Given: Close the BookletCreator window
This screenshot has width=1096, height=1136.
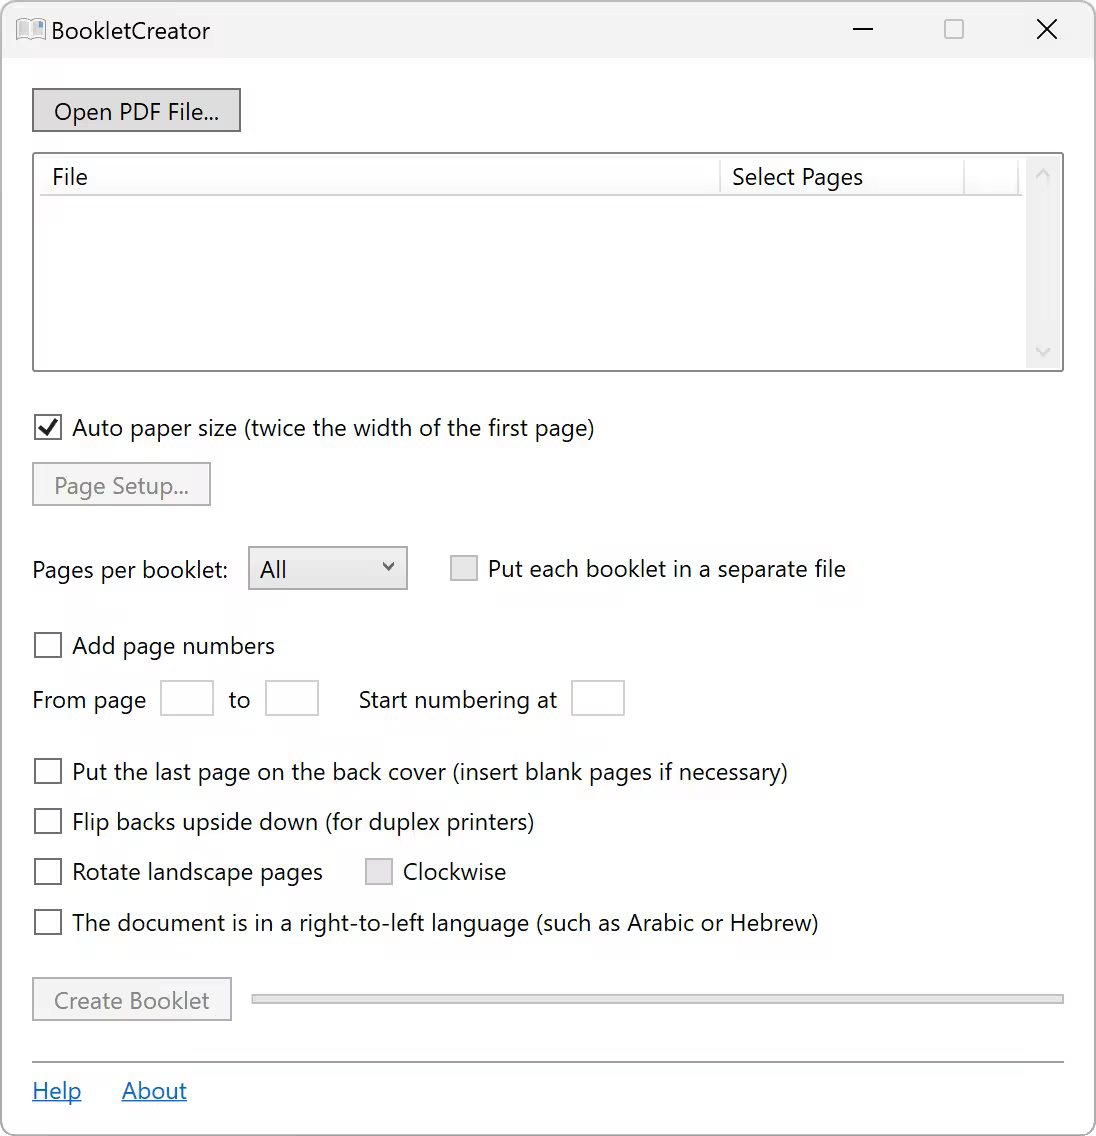Looking at the screenshot, I should pyautogui.click(x=1046, y=30).
